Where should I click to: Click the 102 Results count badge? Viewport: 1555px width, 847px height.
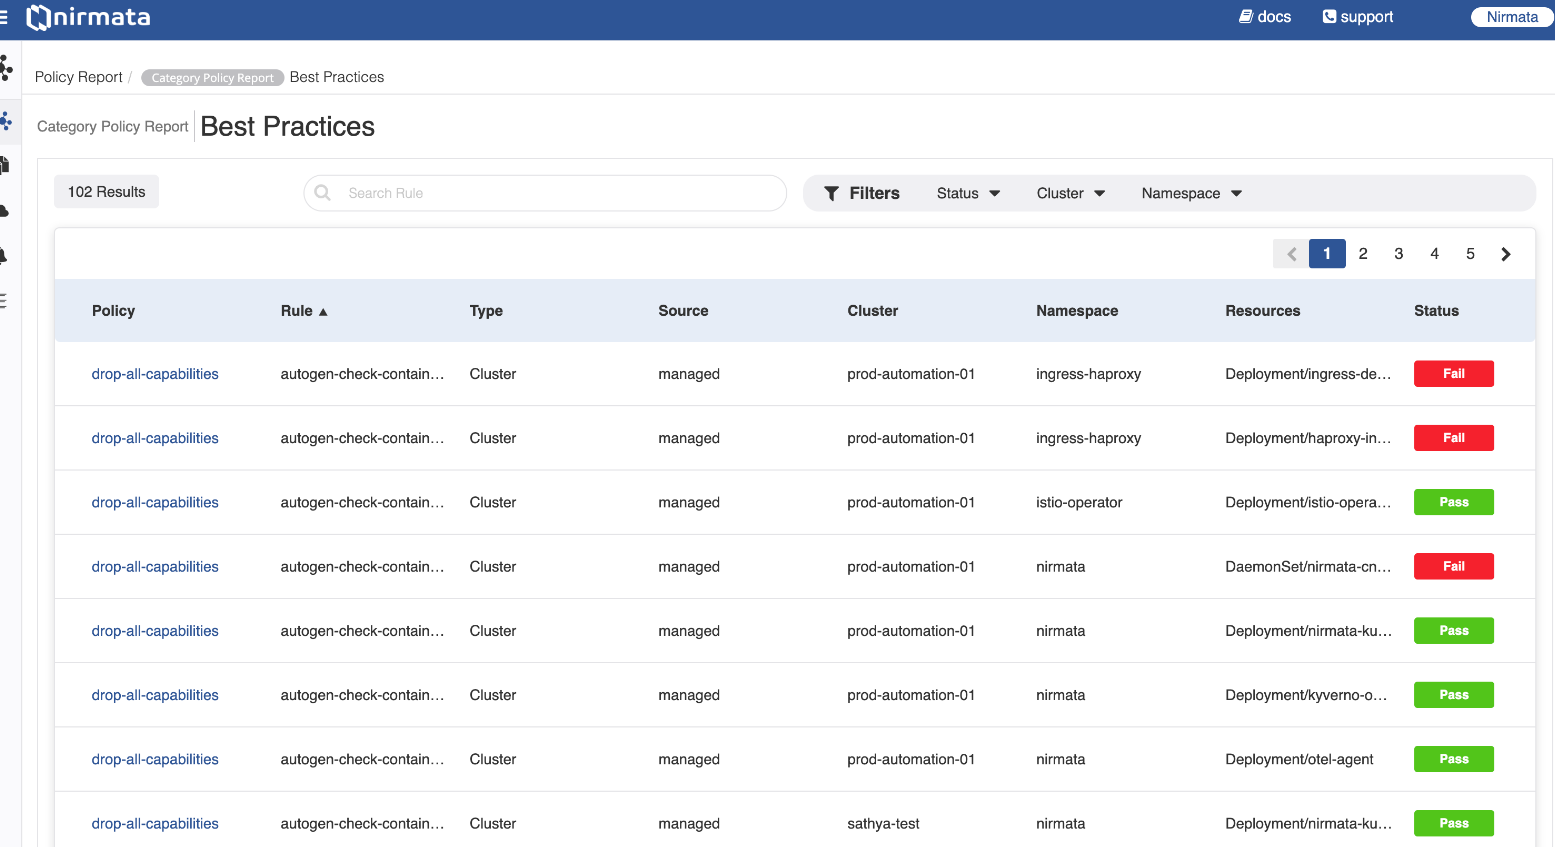107,192
